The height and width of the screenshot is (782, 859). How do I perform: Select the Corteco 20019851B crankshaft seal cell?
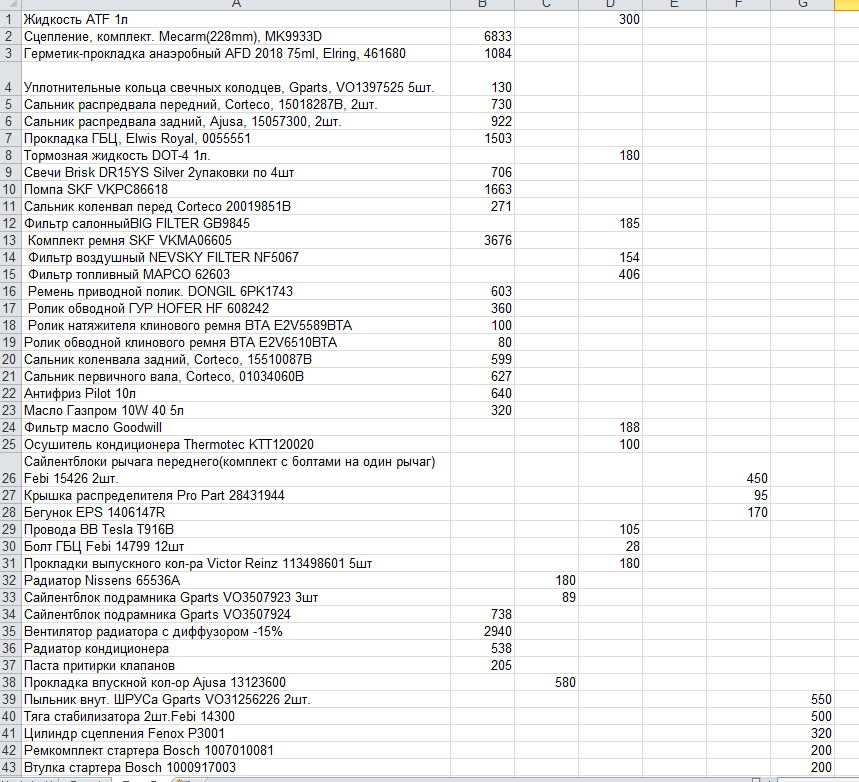point(236,206)
